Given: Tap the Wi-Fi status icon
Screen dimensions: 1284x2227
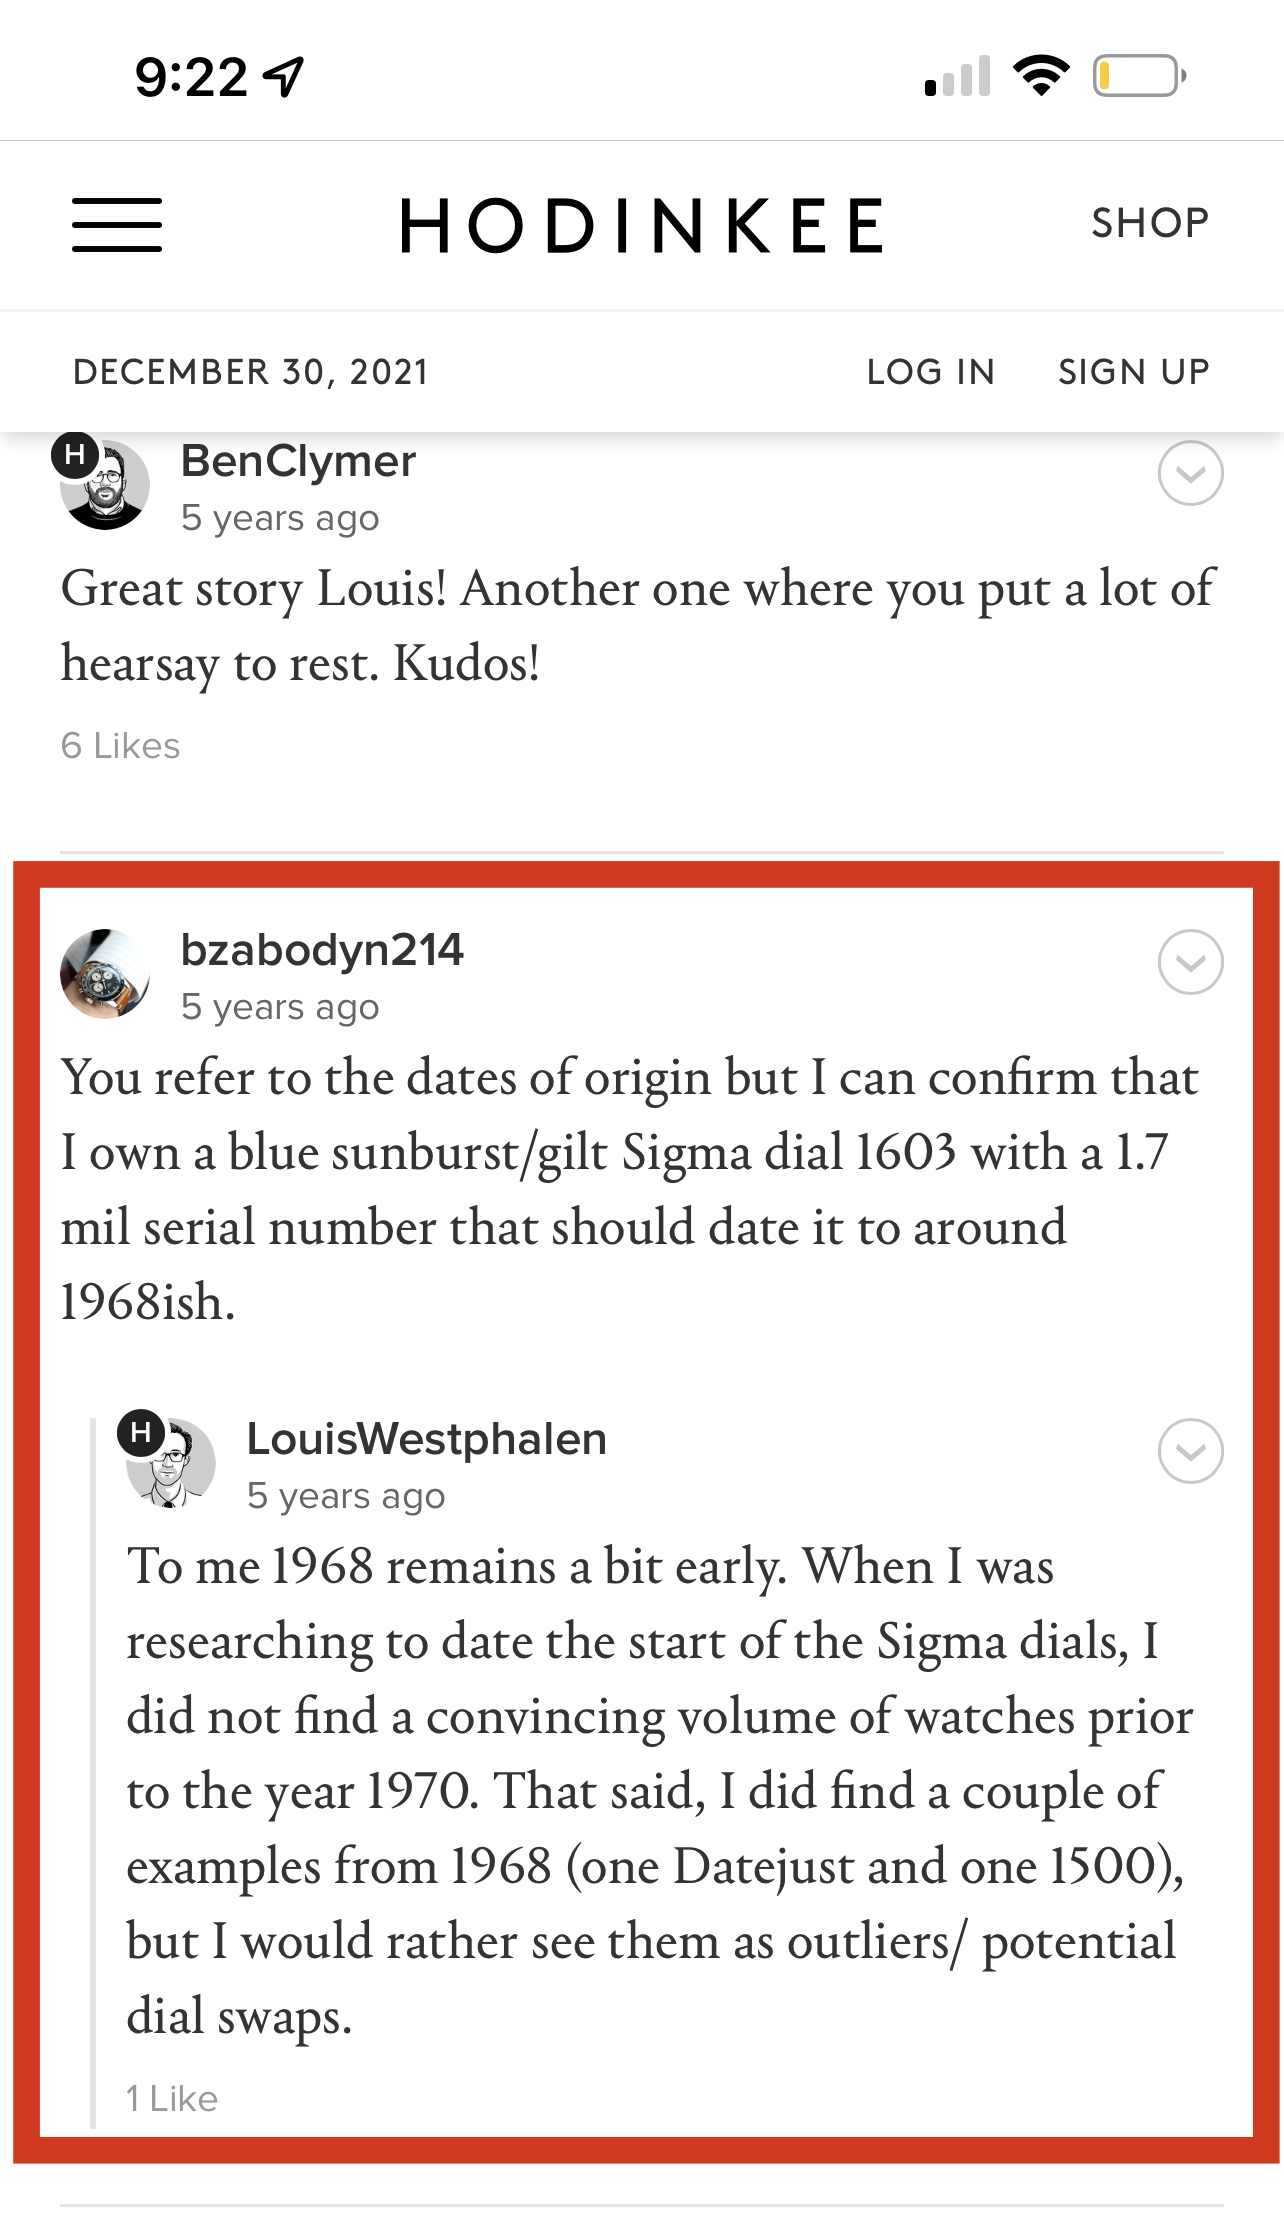Looking at the screenshot, I should click(x=1041, y=76).
